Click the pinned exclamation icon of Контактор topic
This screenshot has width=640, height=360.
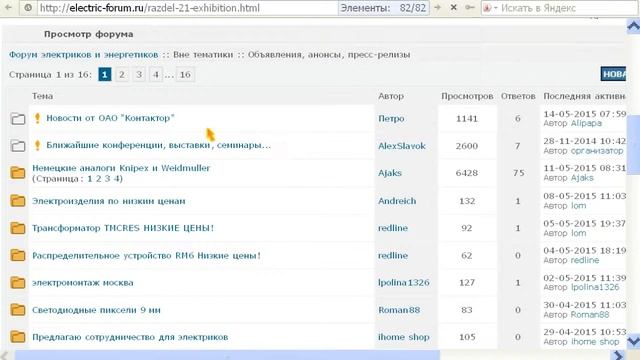[x=37, y=118]
